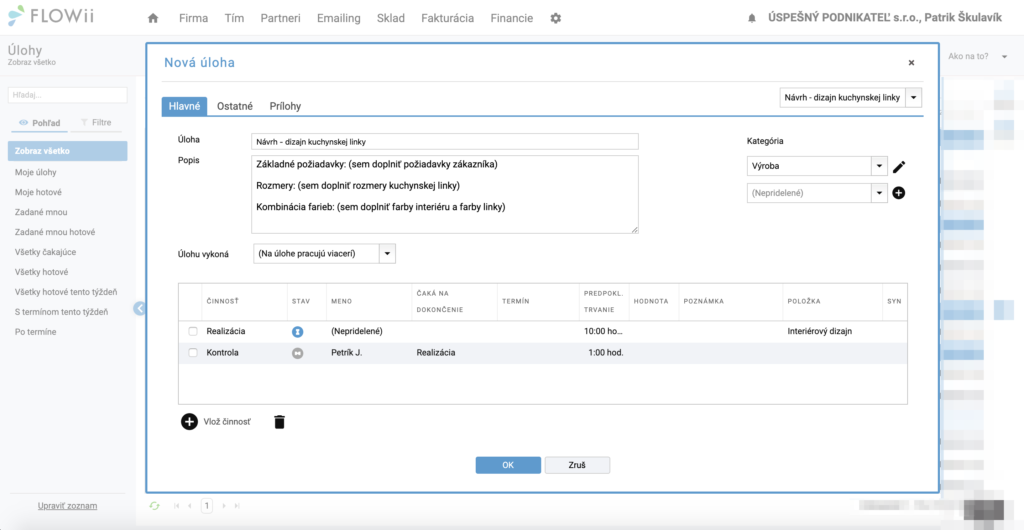Go to the previous page of the pager

click(x=190, y=506)
